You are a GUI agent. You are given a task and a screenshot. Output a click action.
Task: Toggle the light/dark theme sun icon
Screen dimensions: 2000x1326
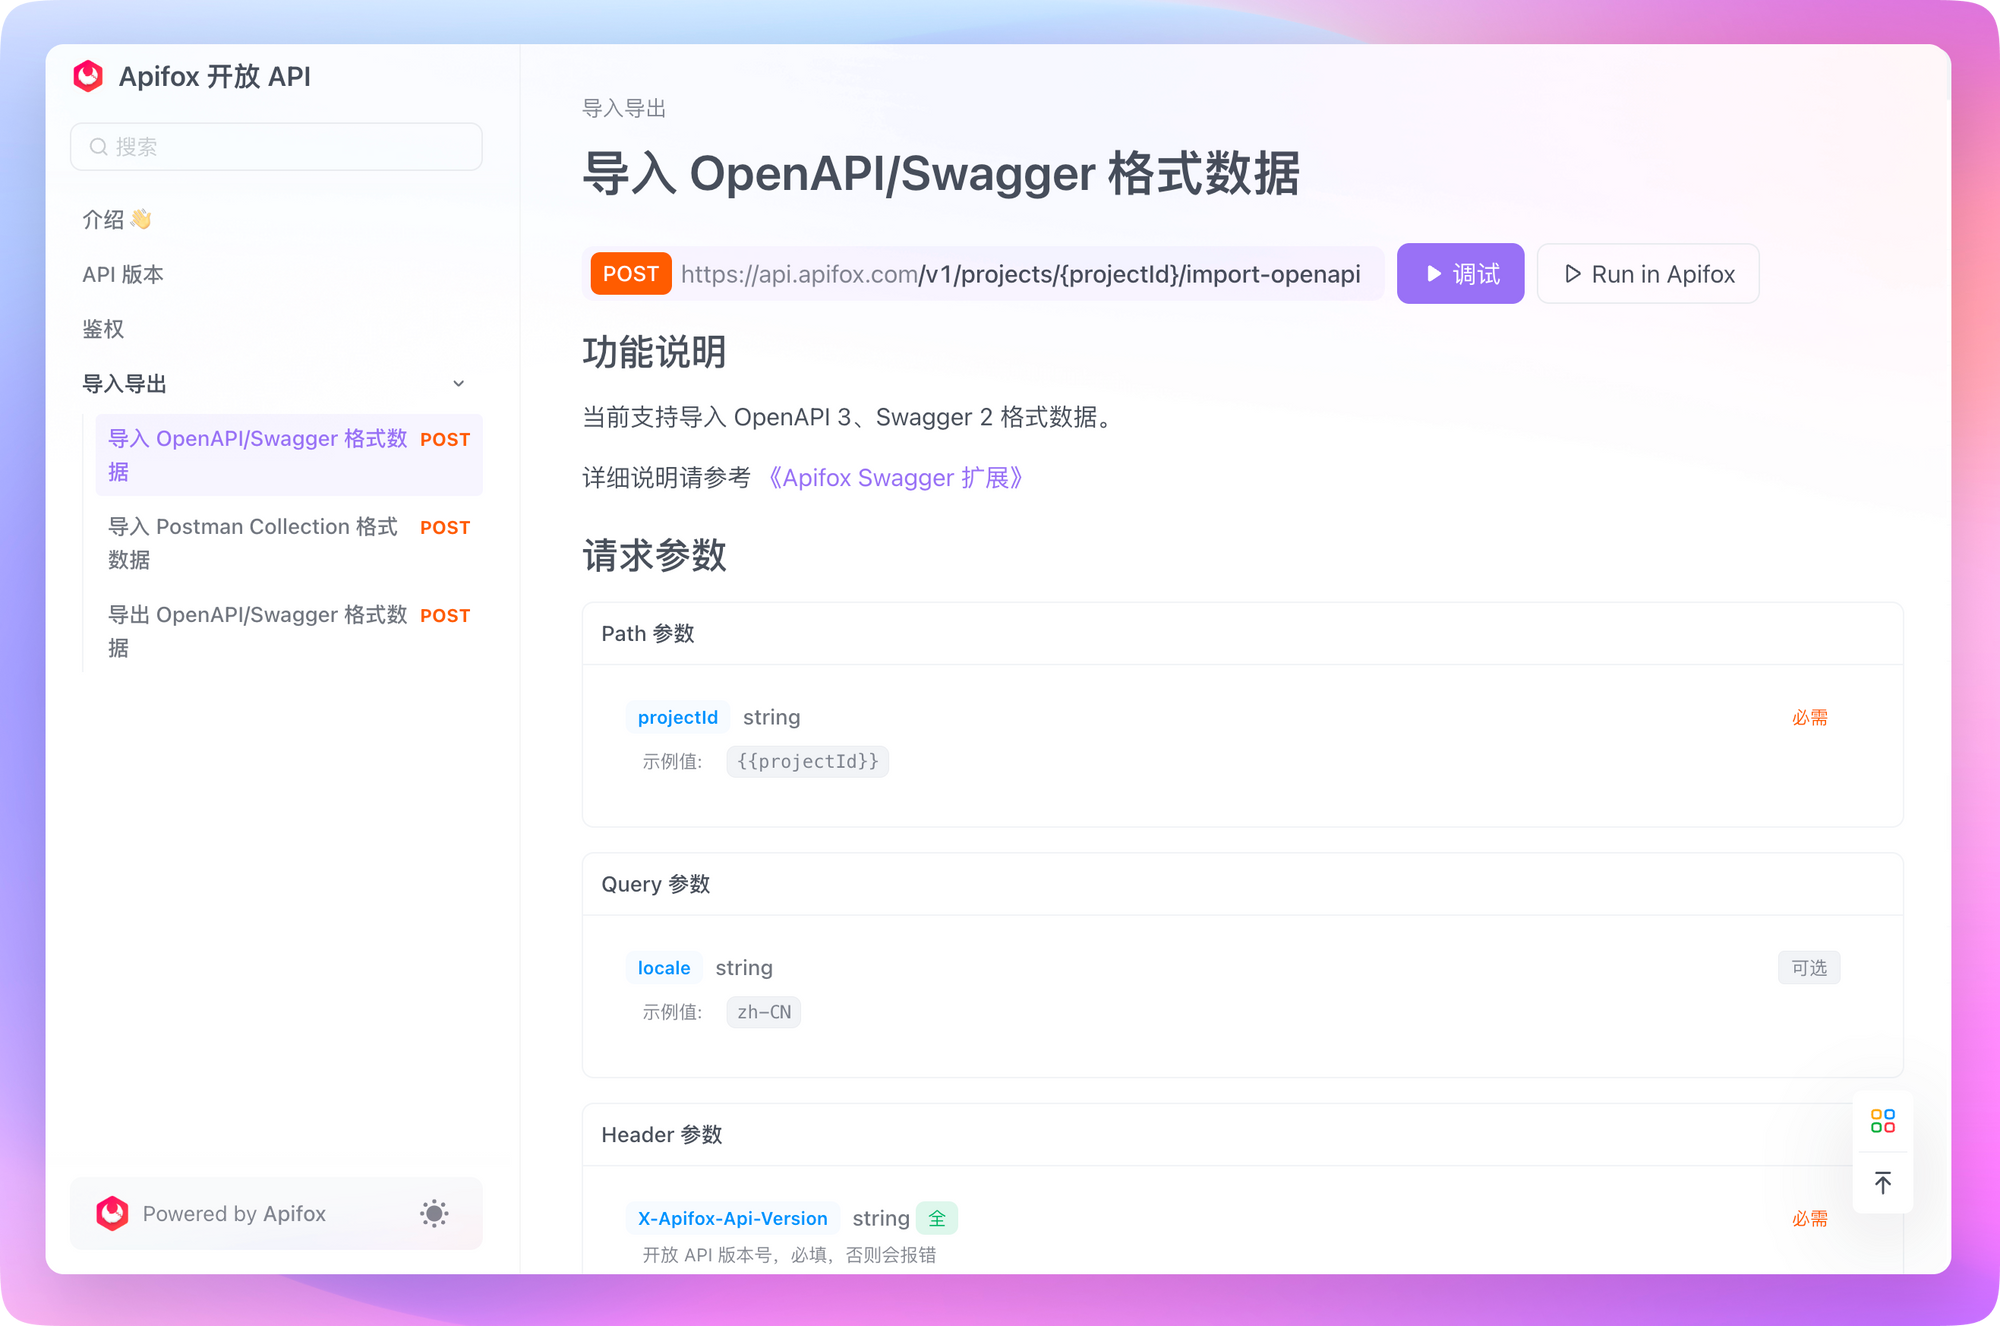pos(434,1214)
